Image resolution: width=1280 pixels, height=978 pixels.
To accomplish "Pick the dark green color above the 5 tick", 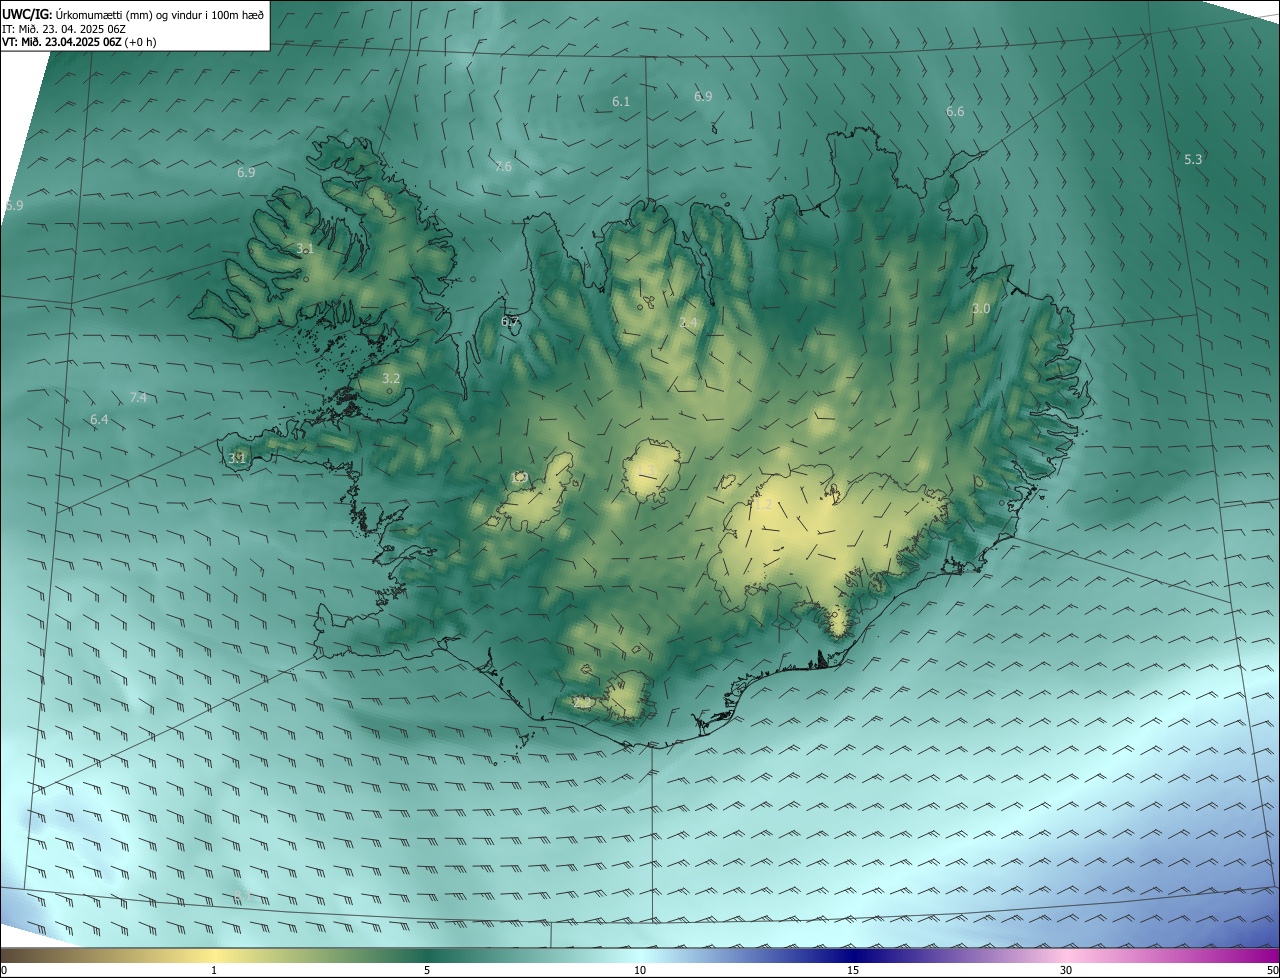I will 427,956.
